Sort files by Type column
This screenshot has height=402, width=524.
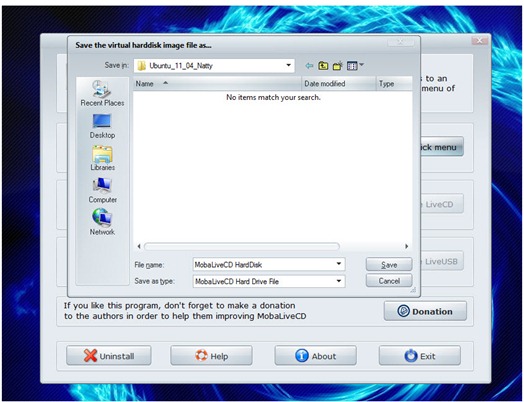(x=394, y=84)
